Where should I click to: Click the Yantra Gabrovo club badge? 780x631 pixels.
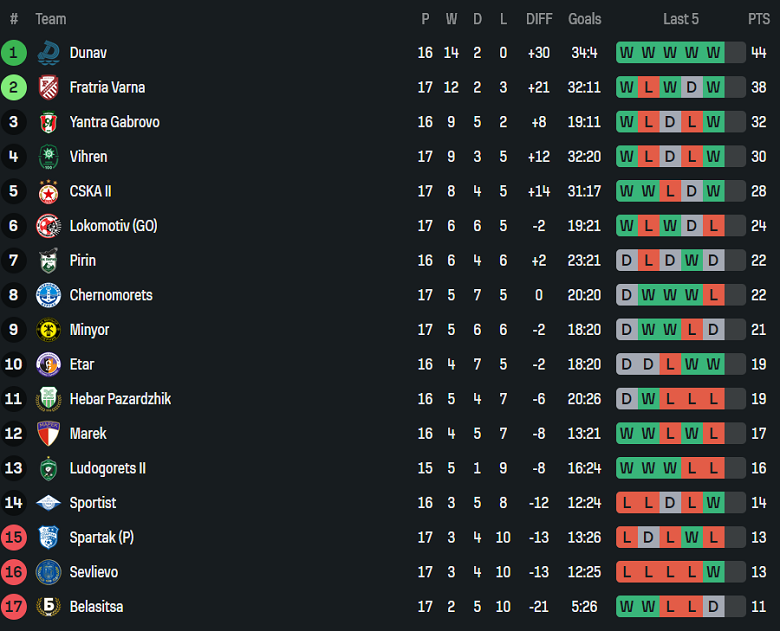48,122
